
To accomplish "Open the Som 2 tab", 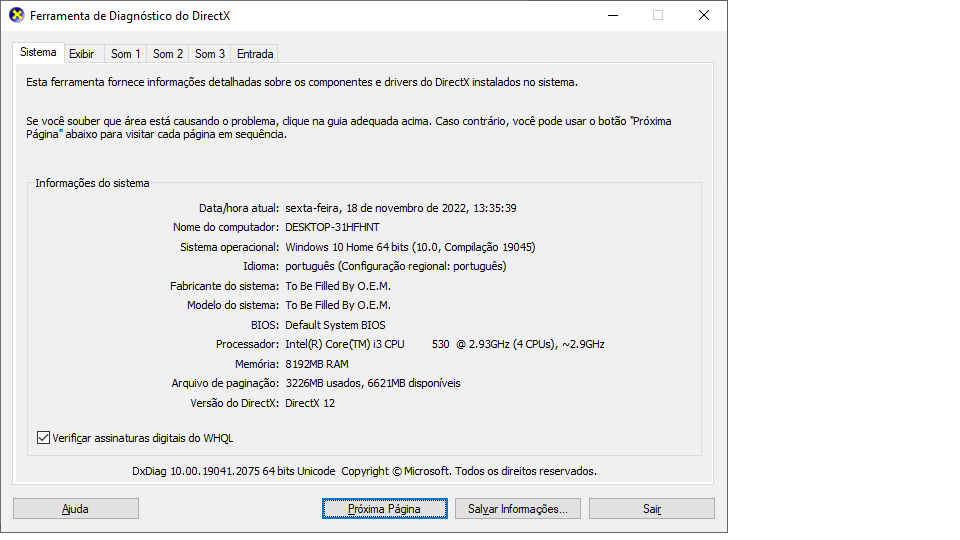I will (168, 54).
